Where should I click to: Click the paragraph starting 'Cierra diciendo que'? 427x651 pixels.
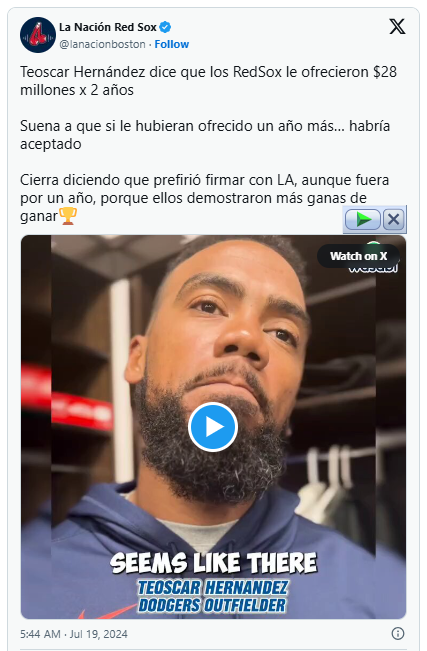pos(204,198)
